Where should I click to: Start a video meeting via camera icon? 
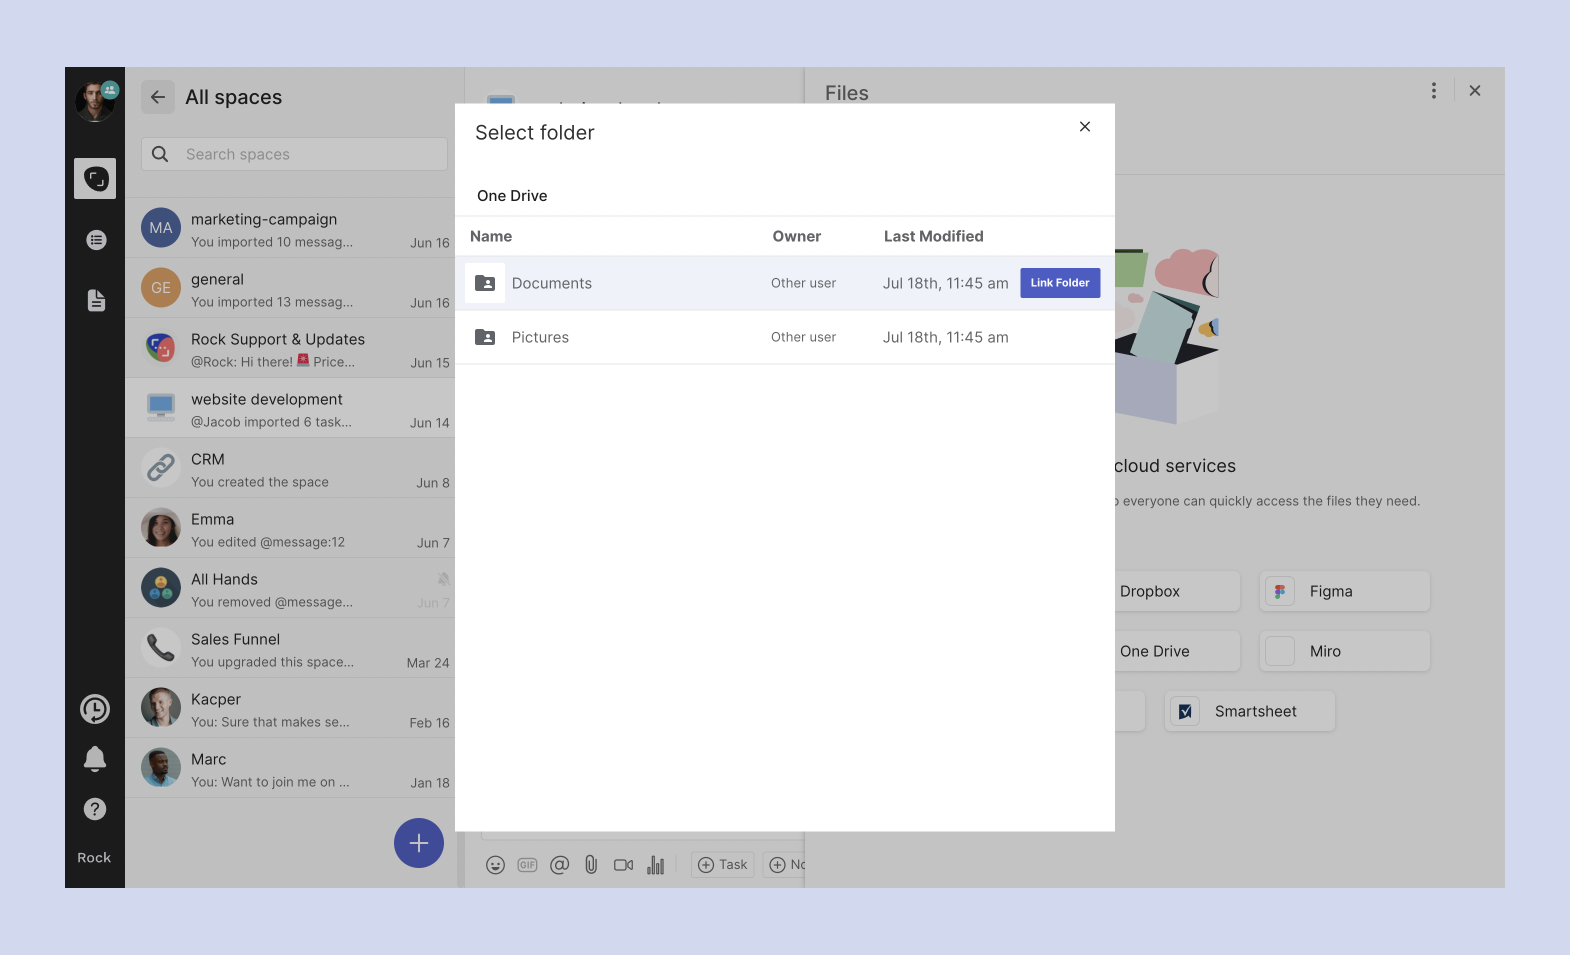point(623,865)
